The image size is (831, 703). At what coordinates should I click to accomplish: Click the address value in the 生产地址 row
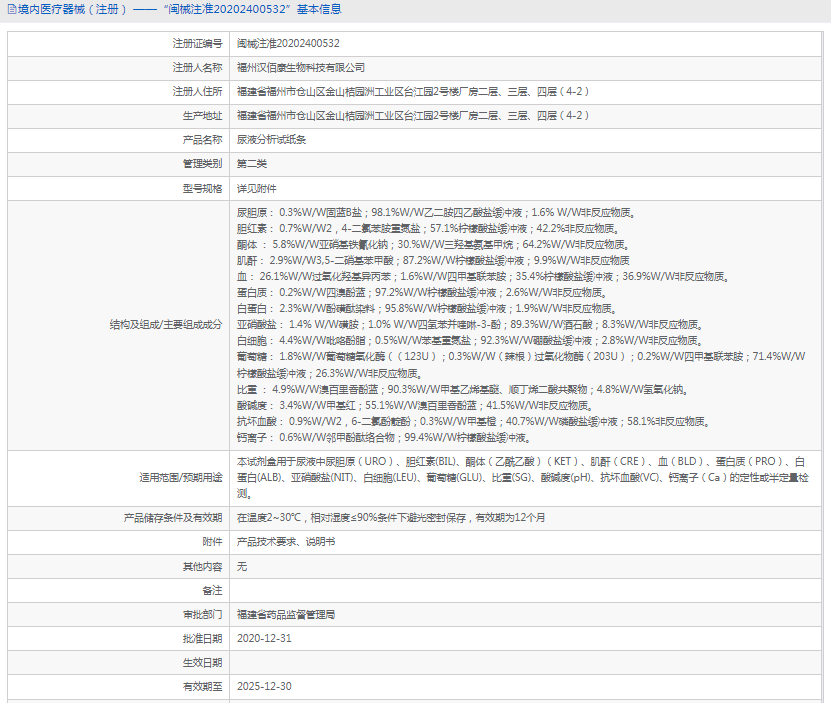pyautogui.click(x=413, y=116)
